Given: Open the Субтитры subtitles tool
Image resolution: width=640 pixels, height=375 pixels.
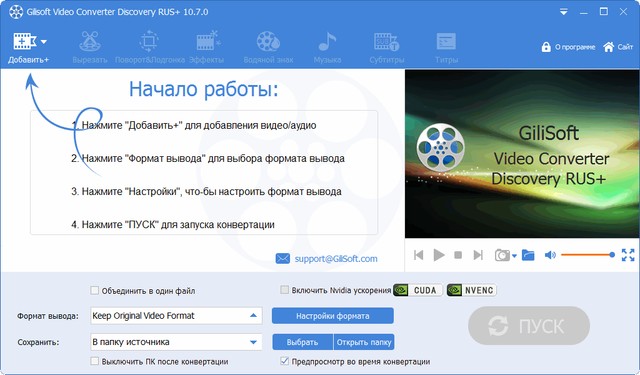Looking at the screenshot, I should pyautogui.click(x=387, y=47).
